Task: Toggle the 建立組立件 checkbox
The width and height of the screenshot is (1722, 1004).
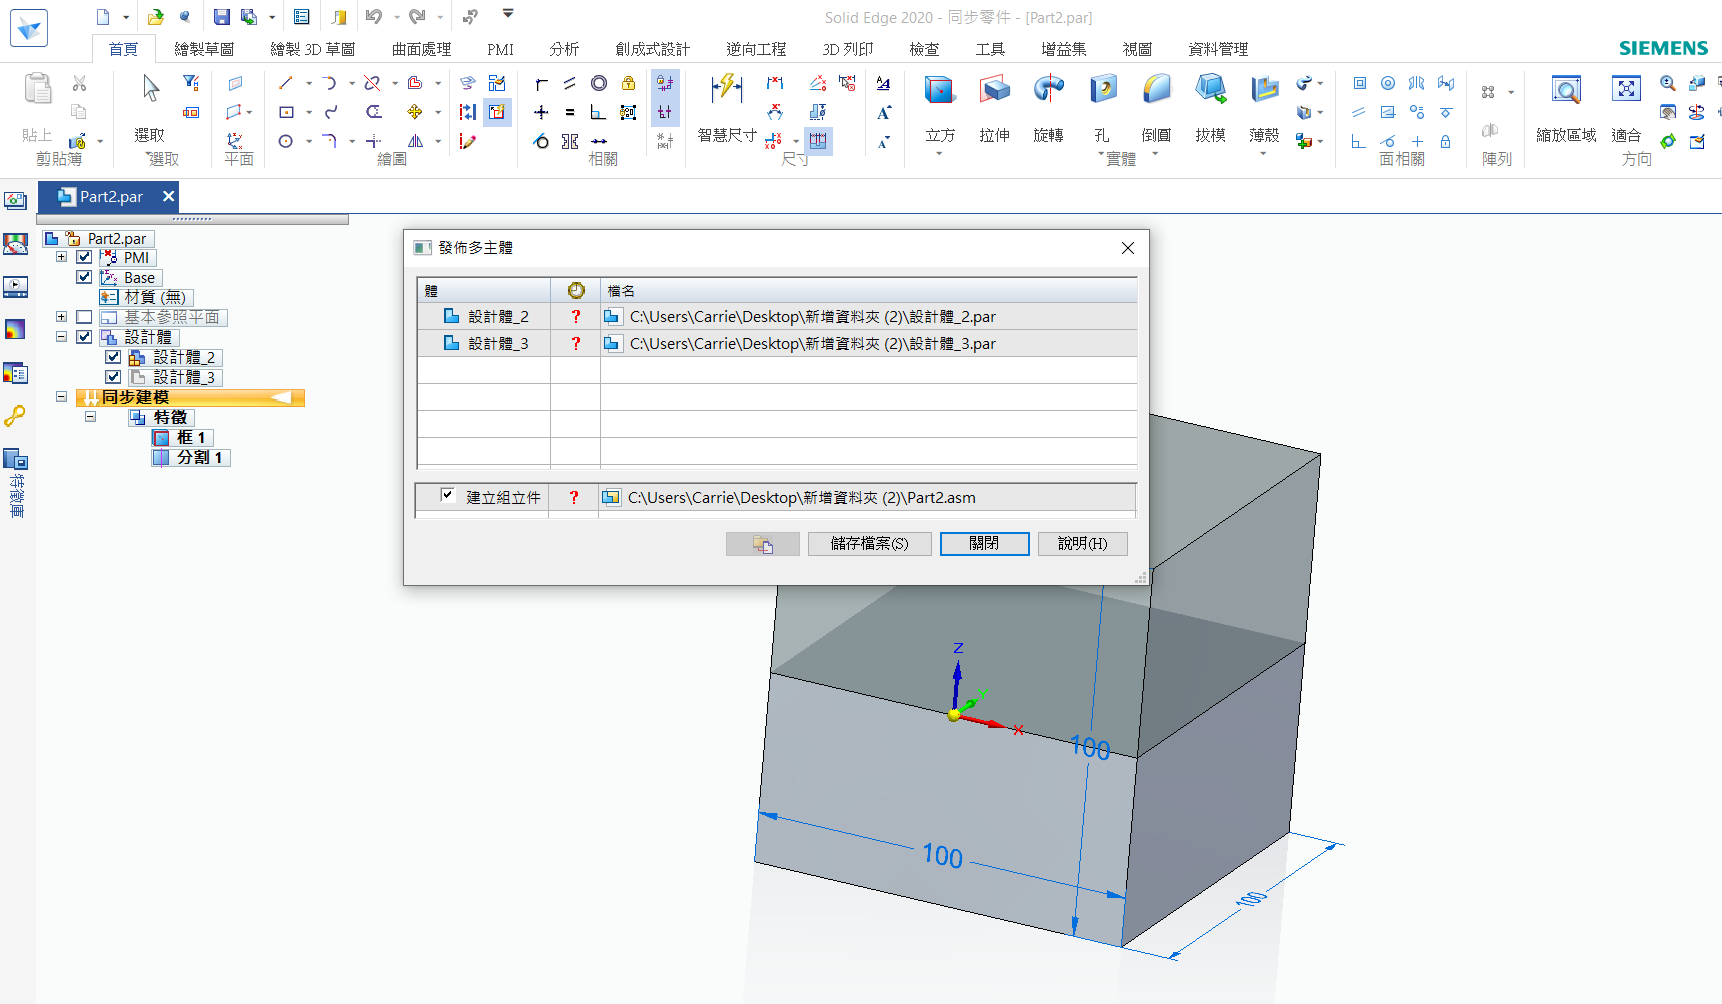Action: (447, 495)
